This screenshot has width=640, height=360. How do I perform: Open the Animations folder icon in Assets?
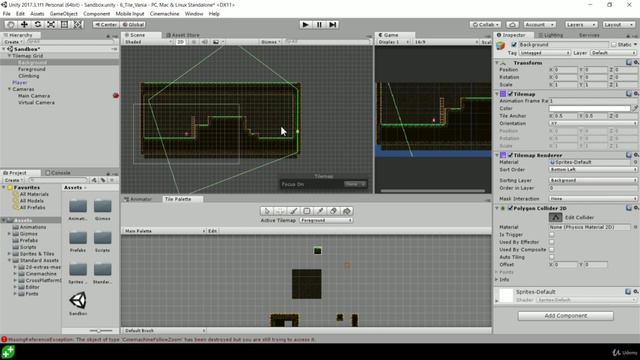(78, 206)
